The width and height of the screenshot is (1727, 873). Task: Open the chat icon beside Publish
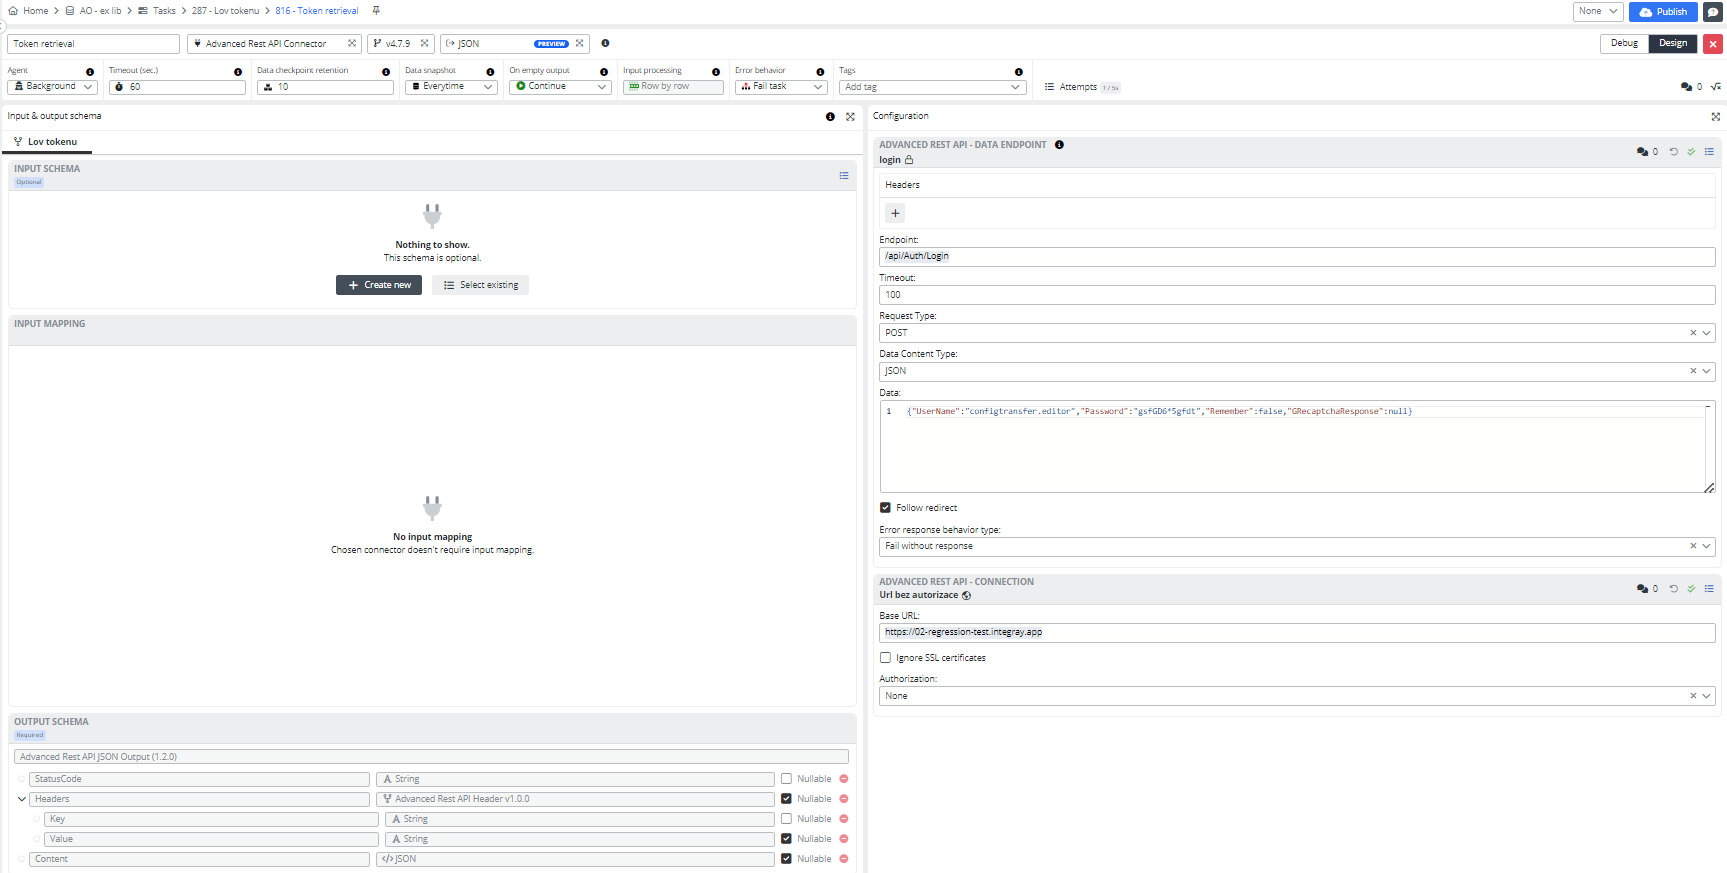click(x=1712, y=12)
